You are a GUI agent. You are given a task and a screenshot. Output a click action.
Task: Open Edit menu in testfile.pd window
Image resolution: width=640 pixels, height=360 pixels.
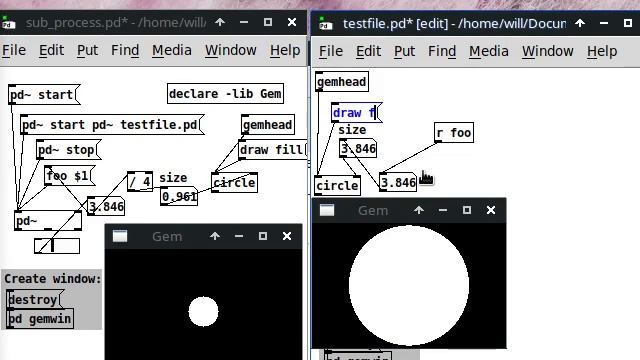(x=369, y=51)
